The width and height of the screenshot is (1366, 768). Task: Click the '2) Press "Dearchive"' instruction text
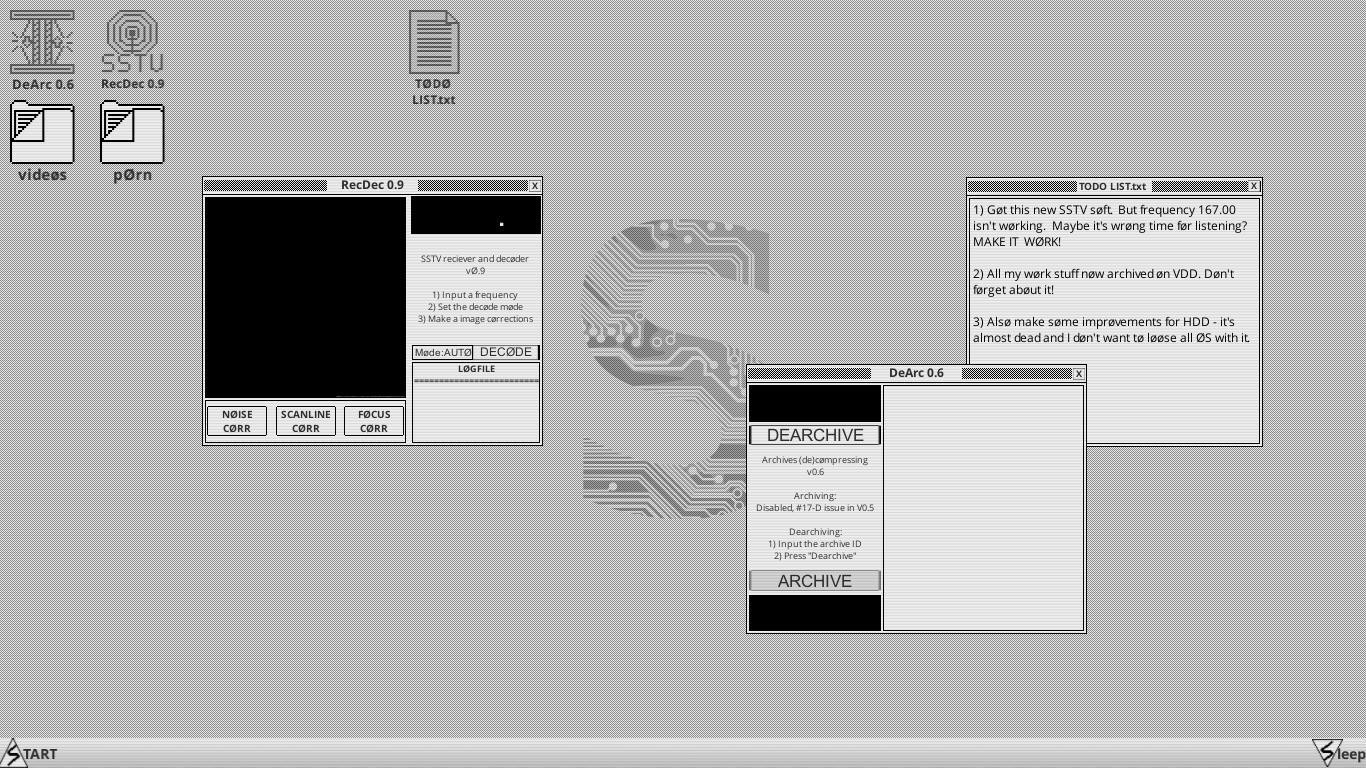(815, 556)
